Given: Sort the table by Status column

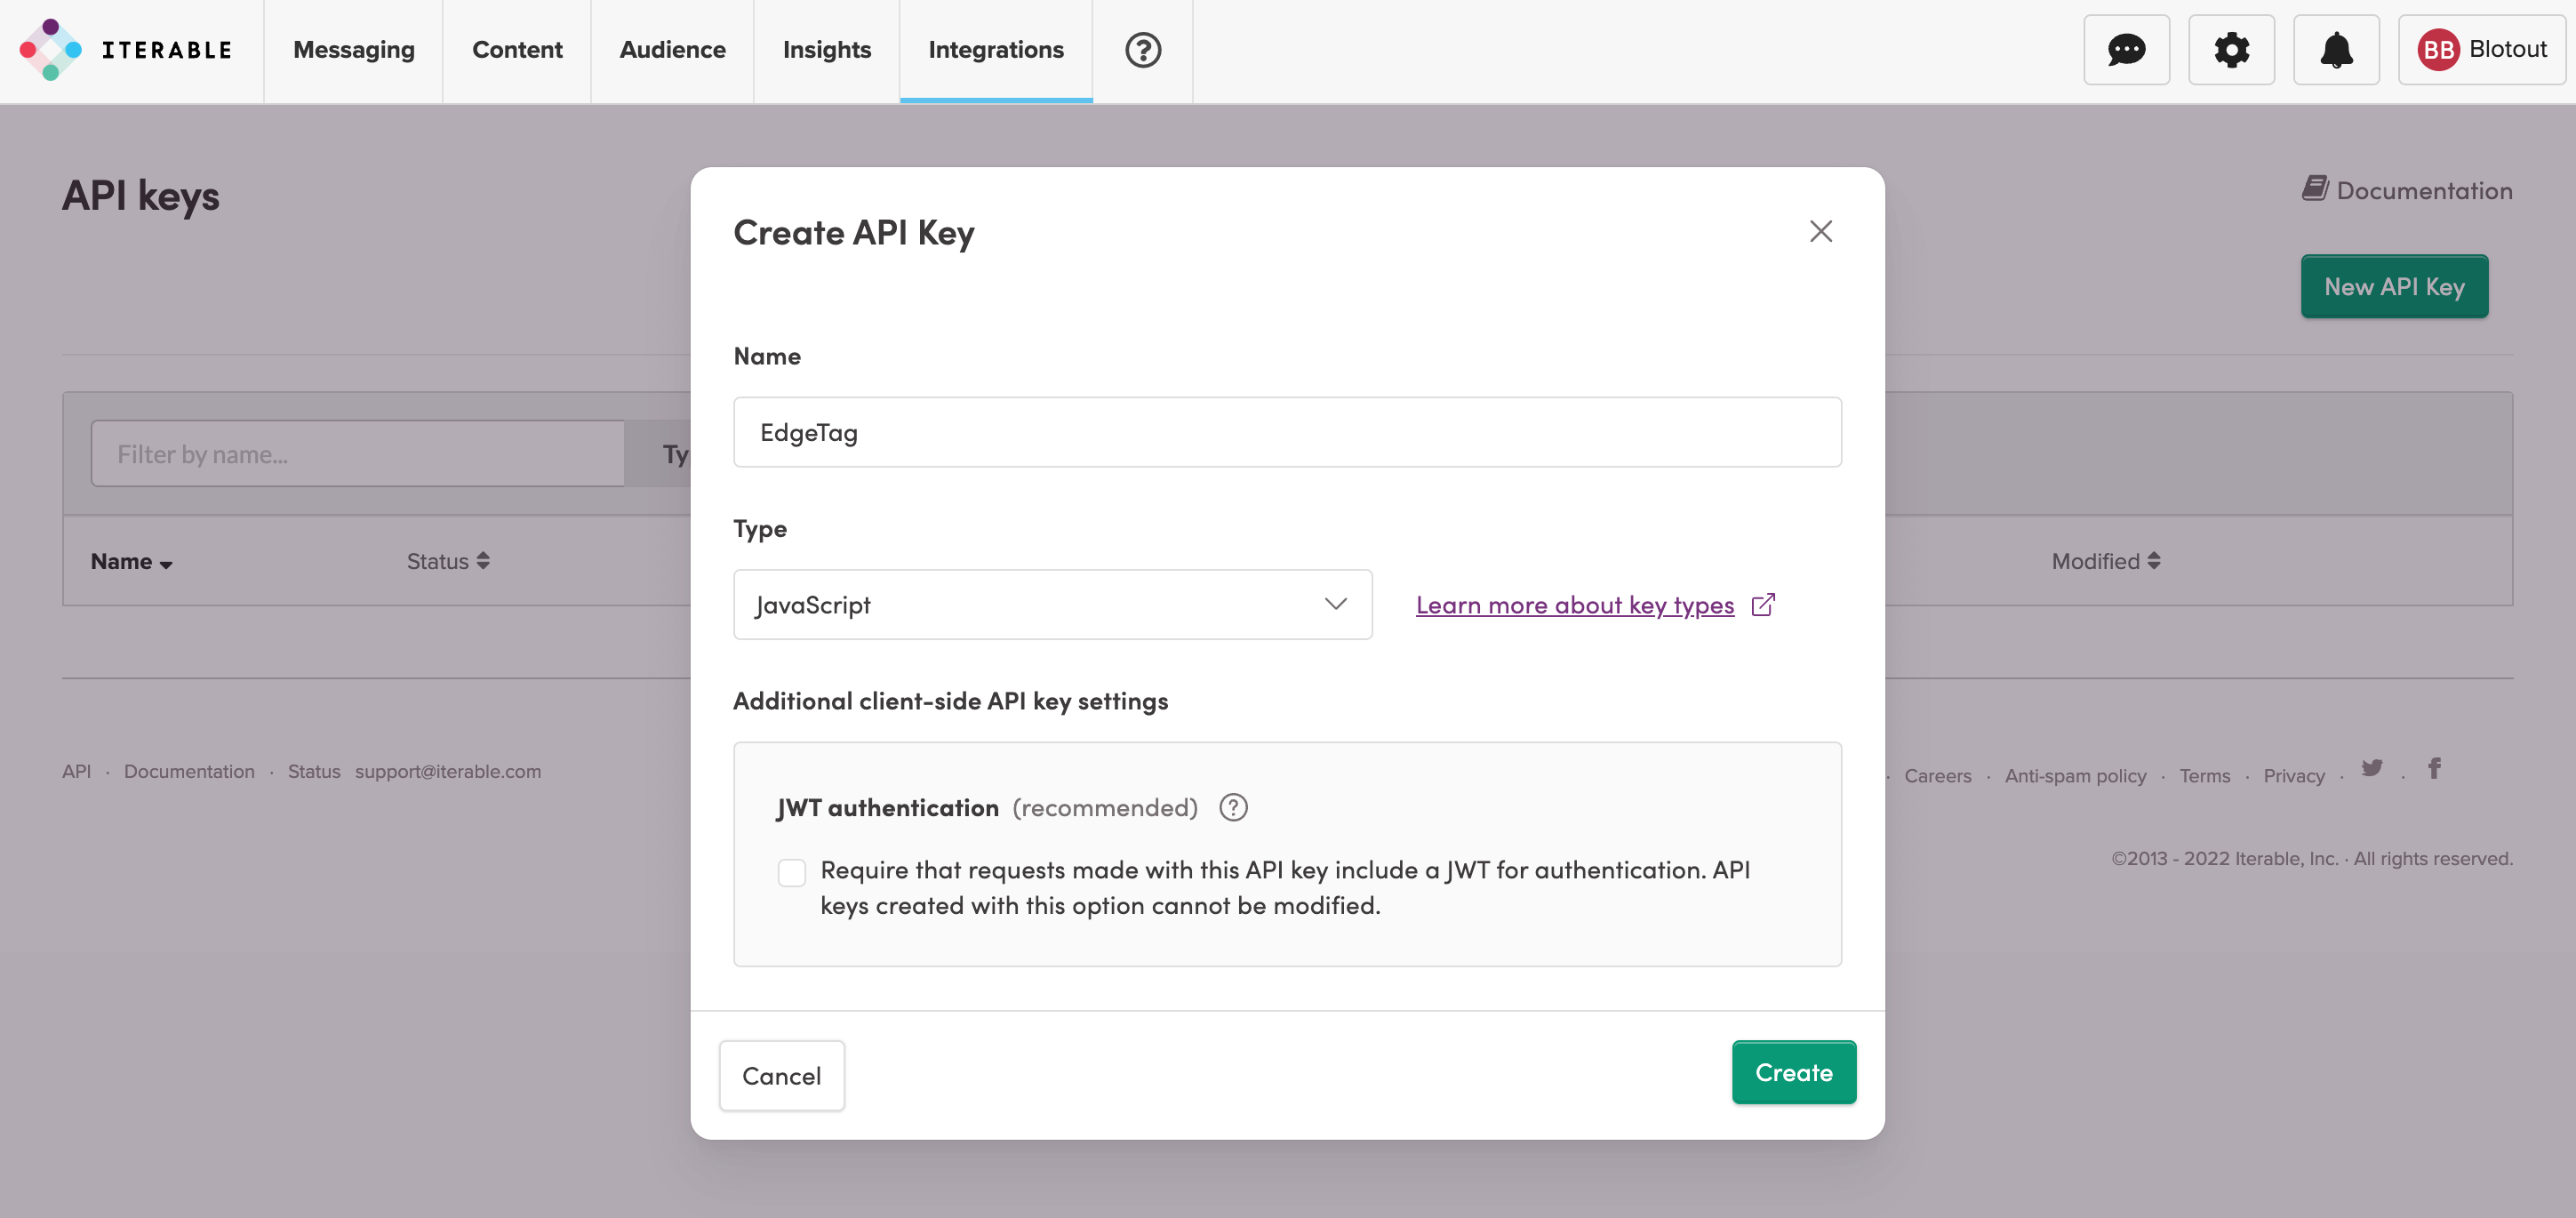Looking at the screenshot, I should tap(448, 561).
